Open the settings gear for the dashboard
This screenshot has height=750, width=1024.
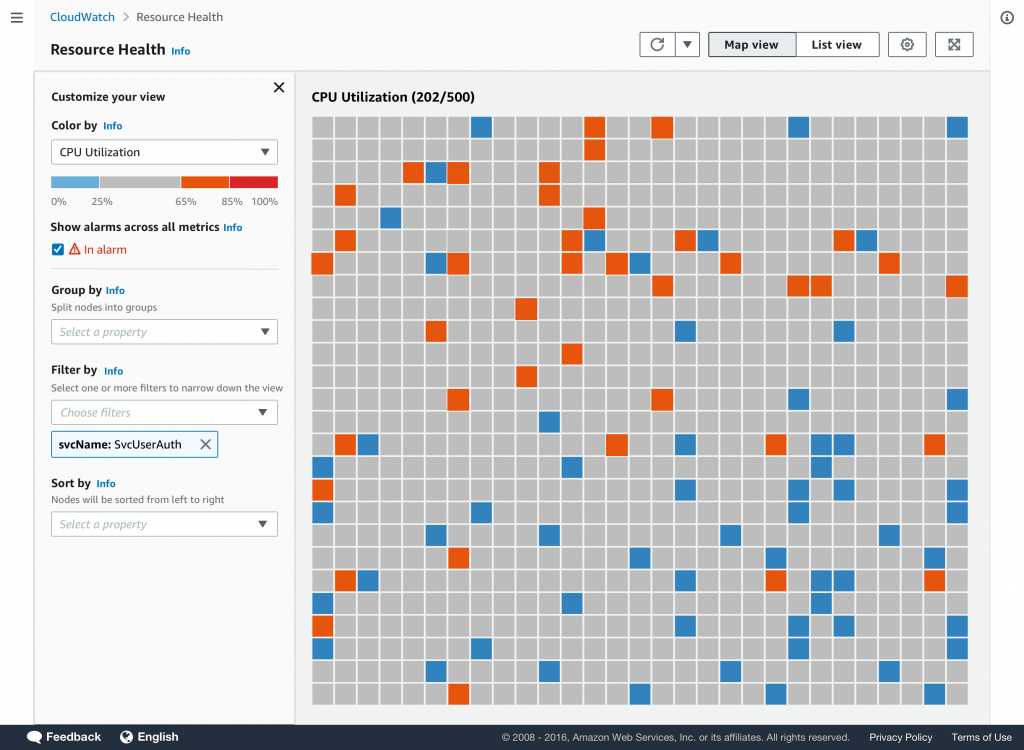tap(906, 44)
